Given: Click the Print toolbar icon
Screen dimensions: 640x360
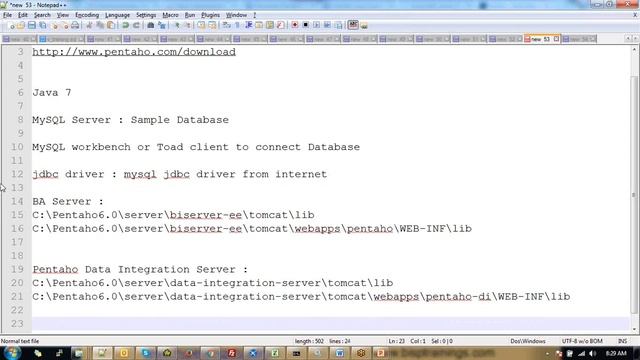Looking at the screenshot, I should tap(75, 25).
